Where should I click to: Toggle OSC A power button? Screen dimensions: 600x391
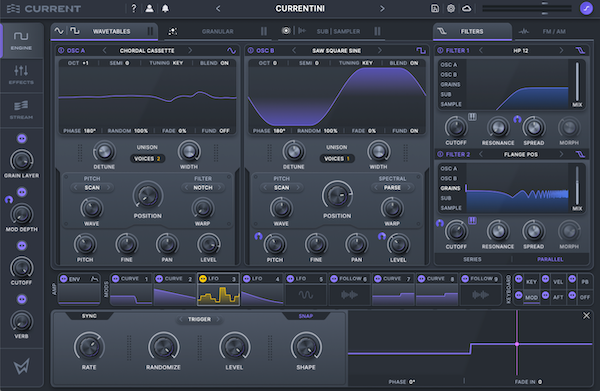[61, 51]
